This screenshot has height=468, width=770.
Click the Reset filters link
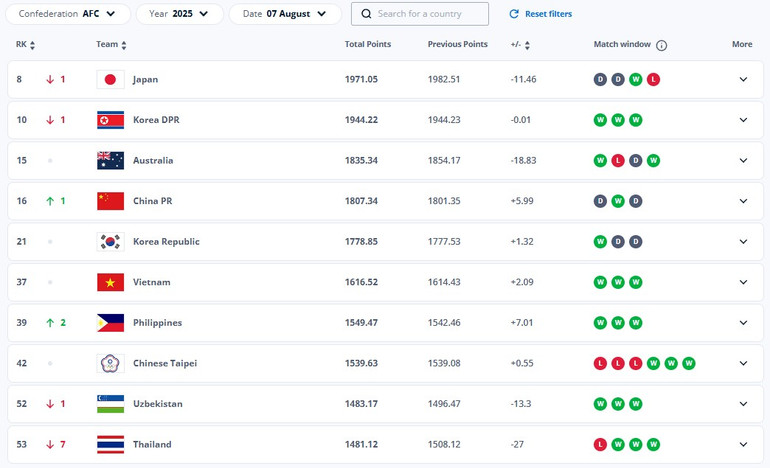pos(548,14)
